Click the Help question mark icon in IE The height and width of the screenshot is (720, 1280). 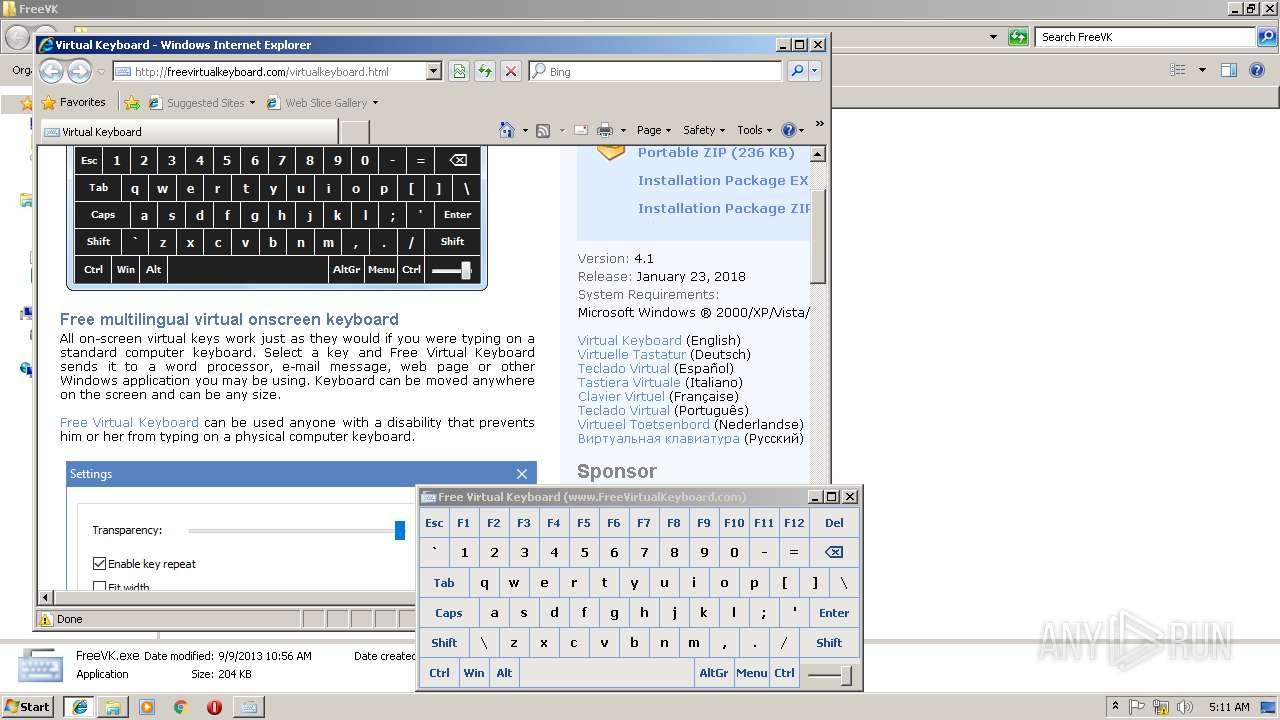[788, 130]
